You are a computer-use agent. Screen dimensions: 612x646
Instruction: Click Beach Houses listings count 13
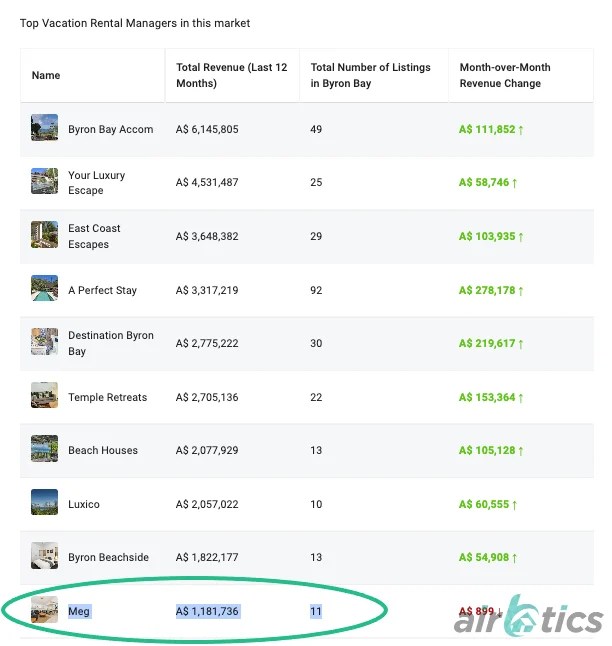coord(316,450)
